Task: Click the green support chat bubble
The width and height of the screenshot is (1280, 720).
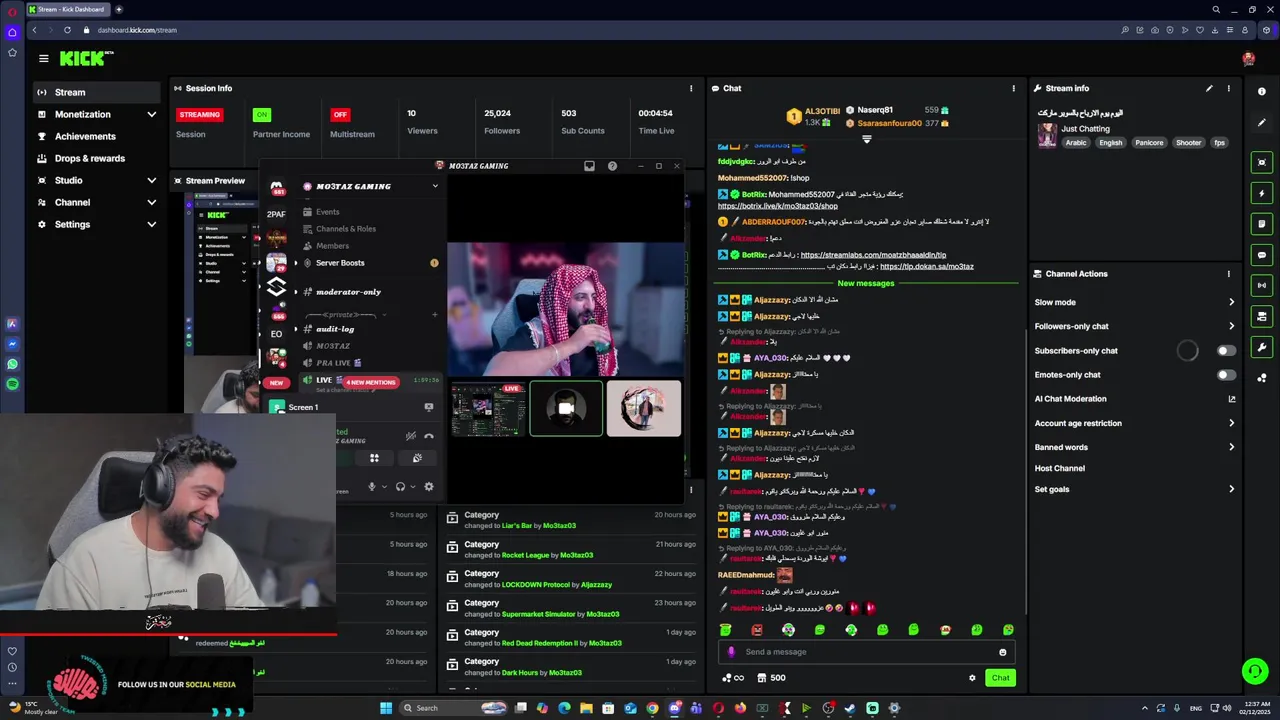Action: click(x=1254, y=671)
